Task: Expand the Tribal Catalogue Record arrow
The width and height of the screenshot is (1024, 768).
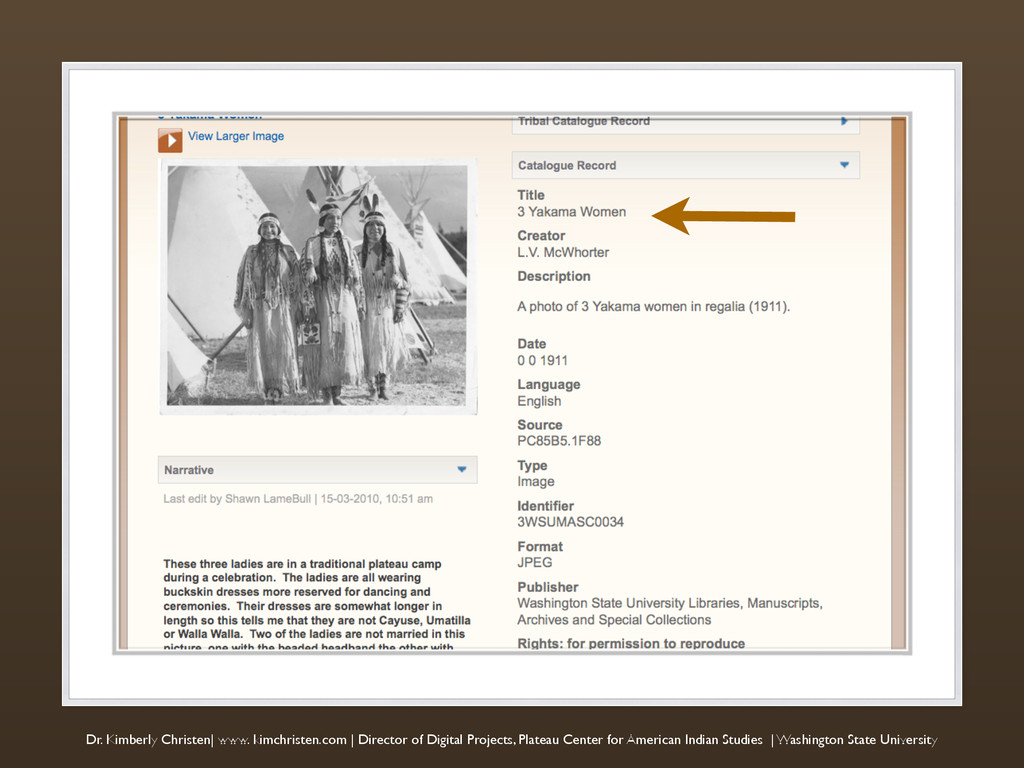Action: tap(844, 121)
